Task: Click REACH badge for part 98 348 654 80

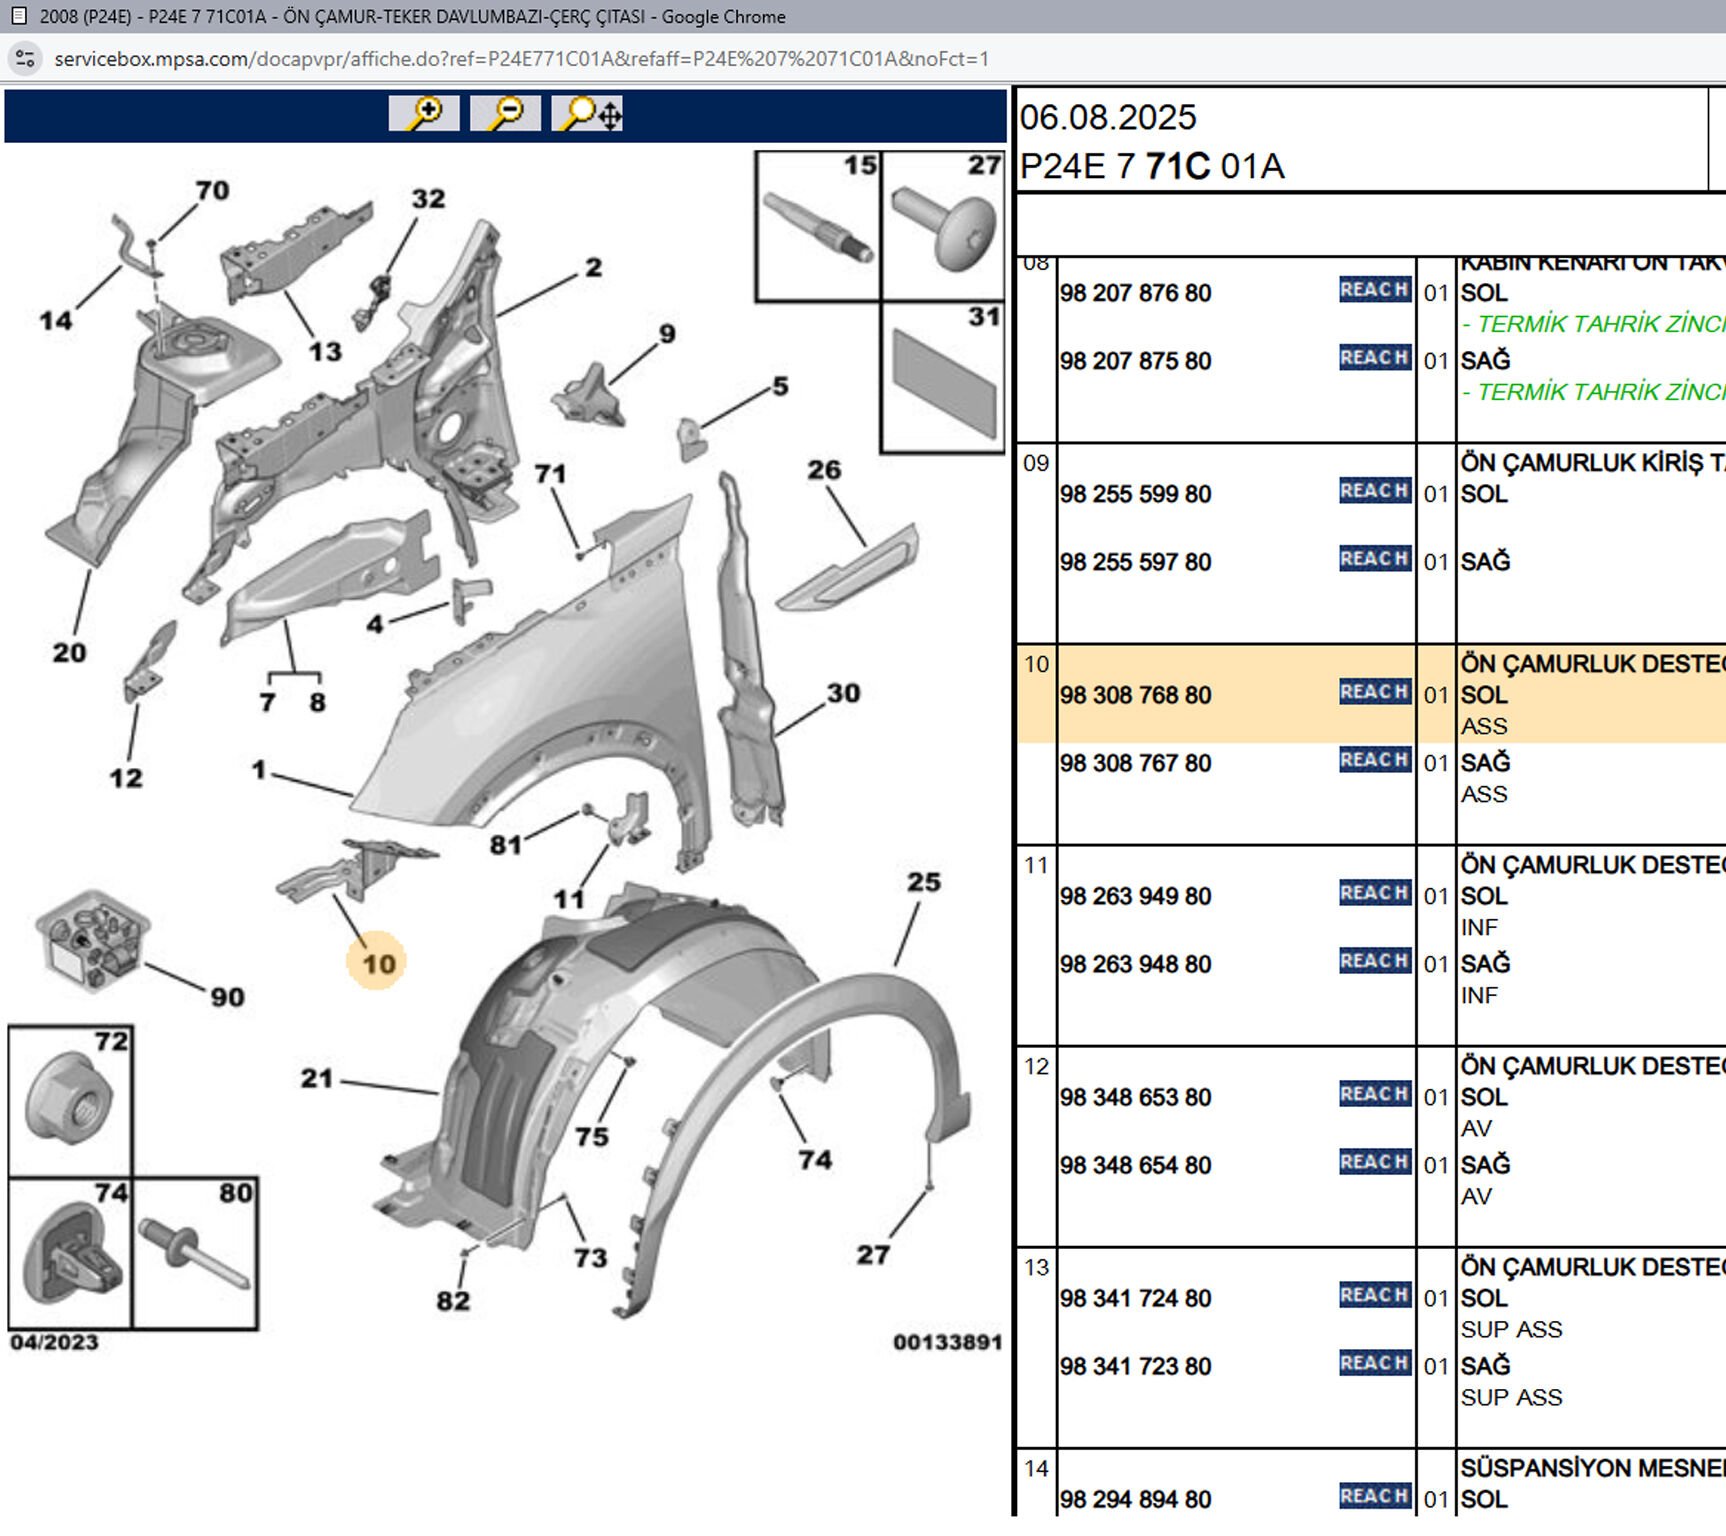Action: tap(1374, 1162)
